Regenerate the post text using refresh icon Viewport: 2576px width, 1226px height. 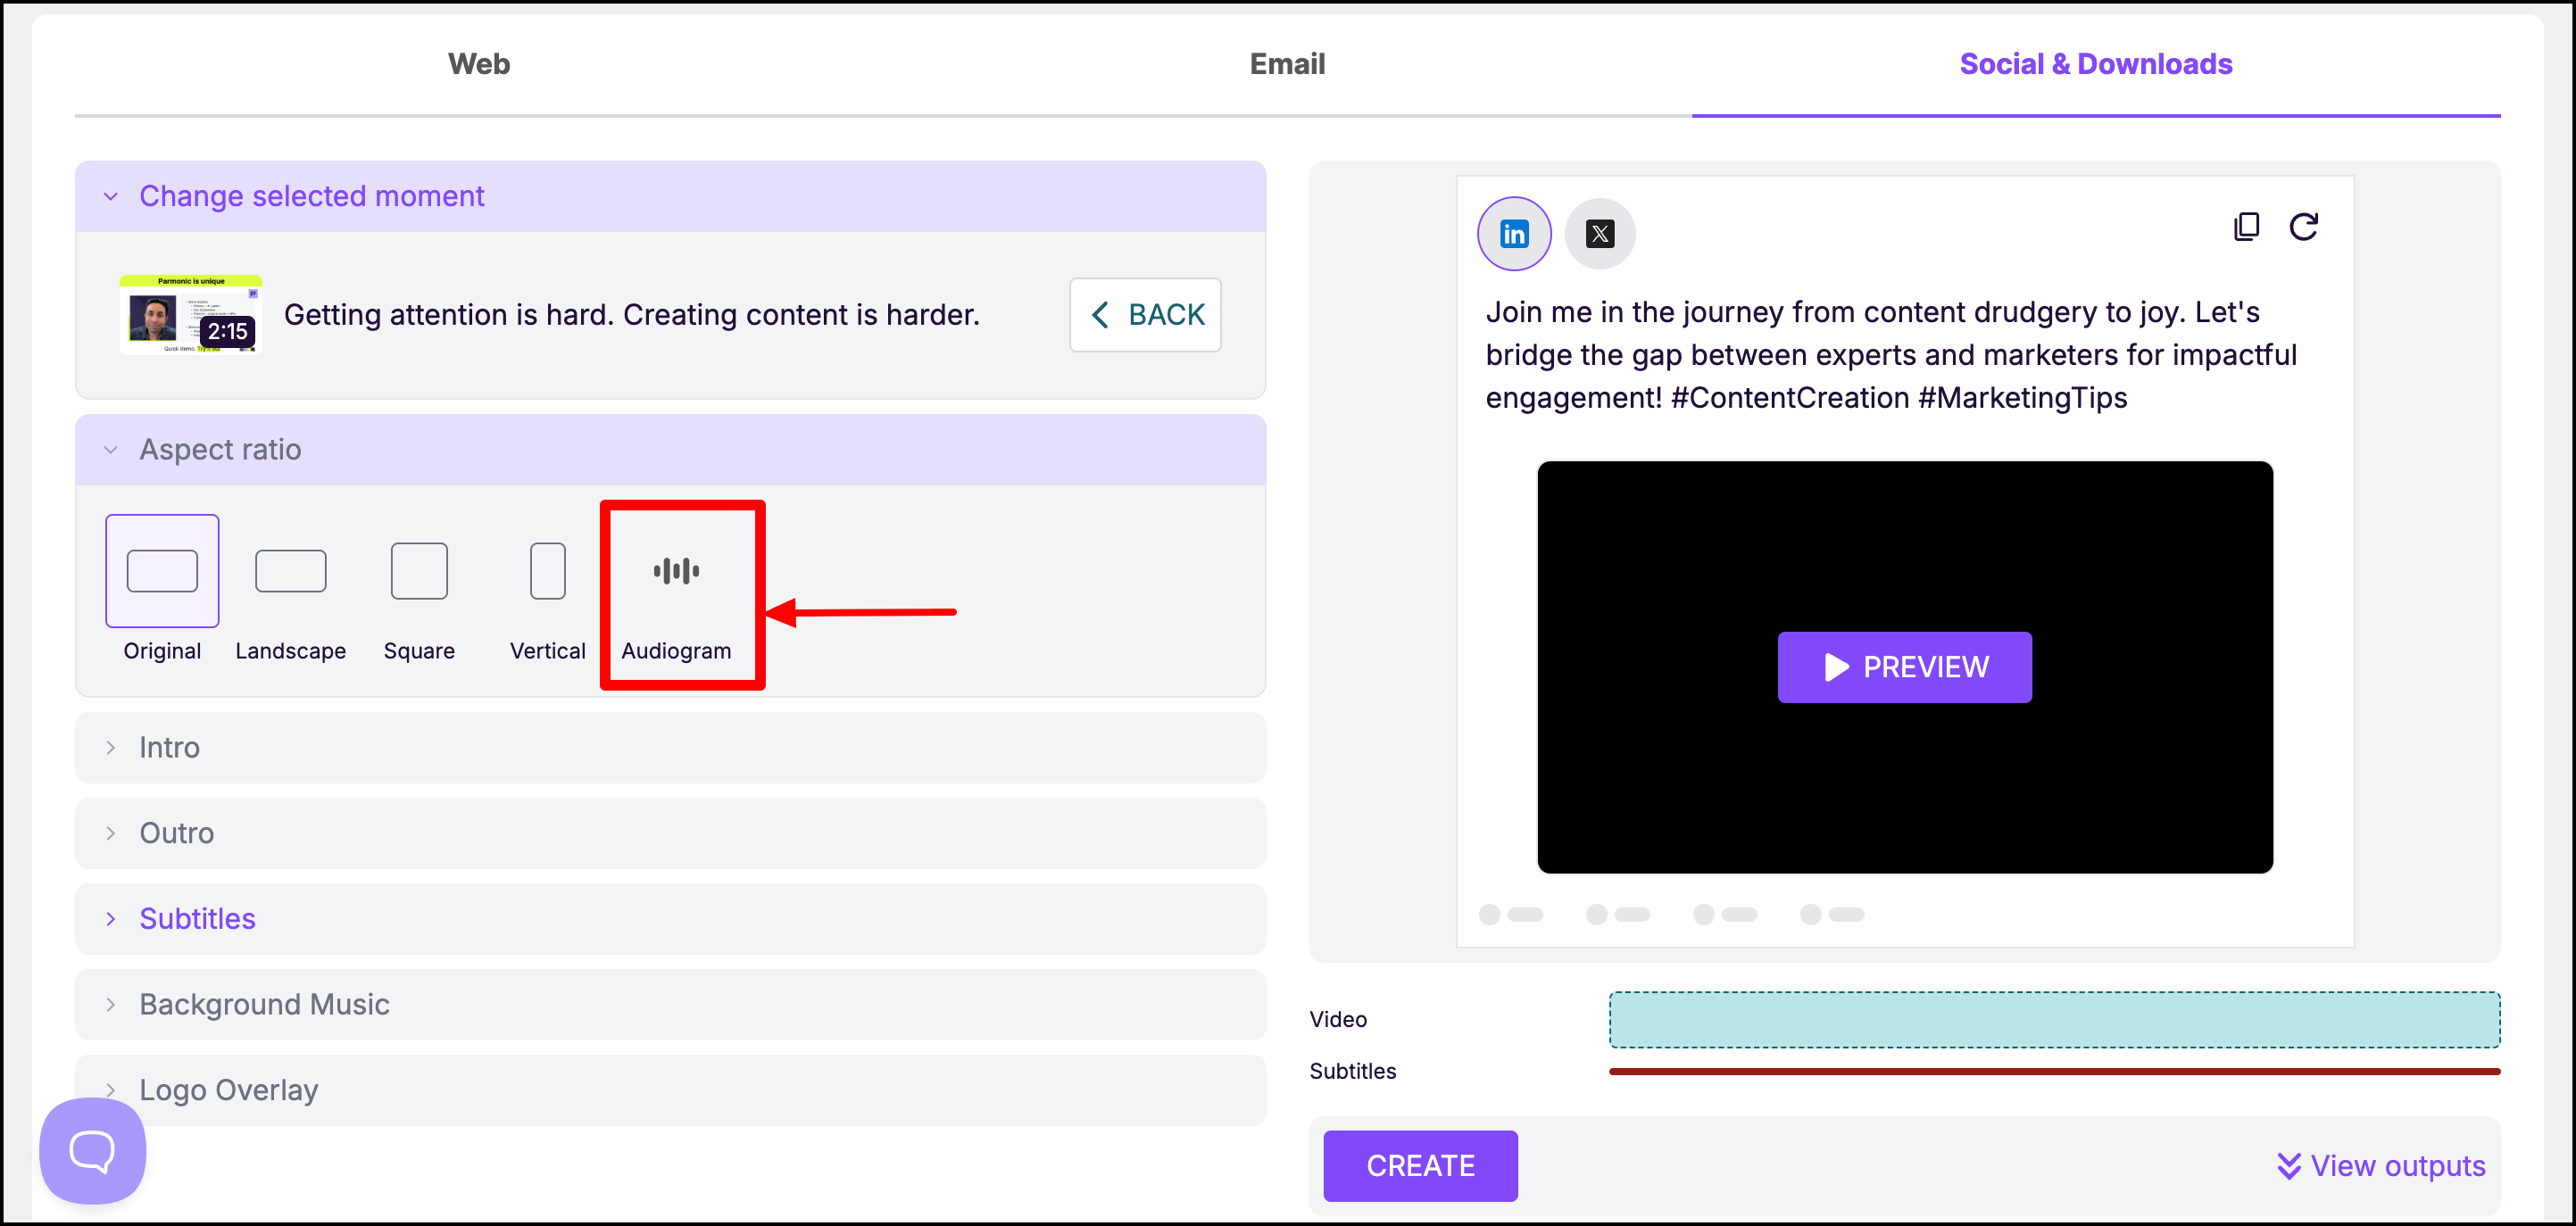pos(2303,227)
